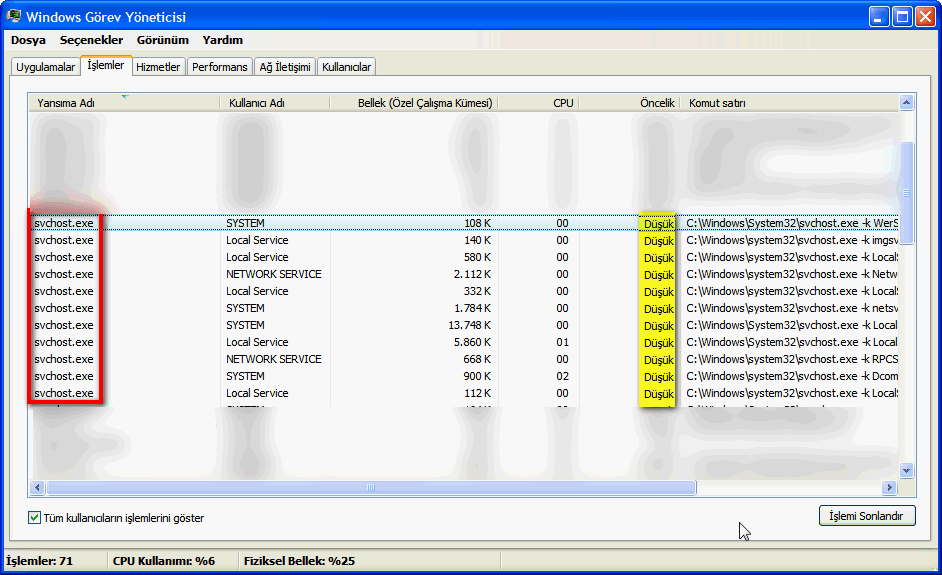Click the command line ending in -k Dcom
Screen dimensions: 942x575
(792, 376)
